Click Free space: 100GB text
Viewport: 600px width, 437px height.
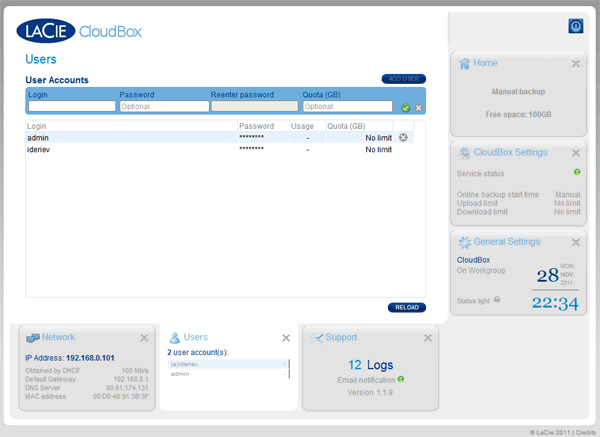click(518, 114)
